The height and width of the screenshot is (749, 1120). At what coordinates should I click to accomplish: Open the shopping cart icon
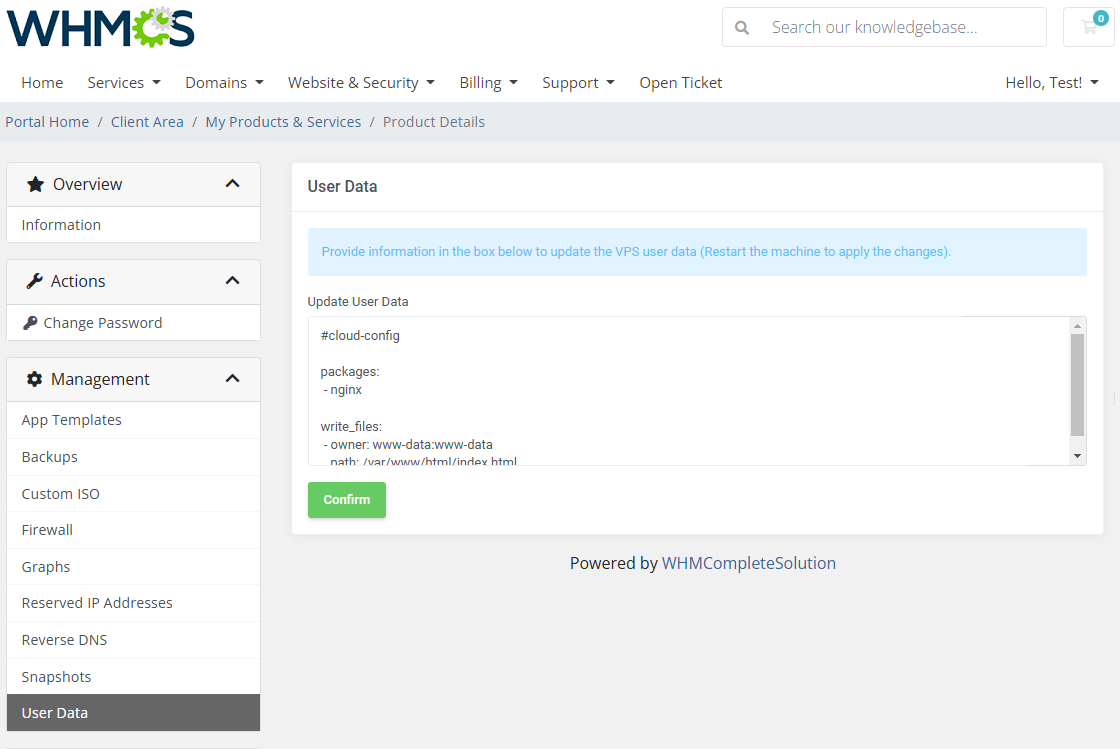click(x=1089, y=27)
